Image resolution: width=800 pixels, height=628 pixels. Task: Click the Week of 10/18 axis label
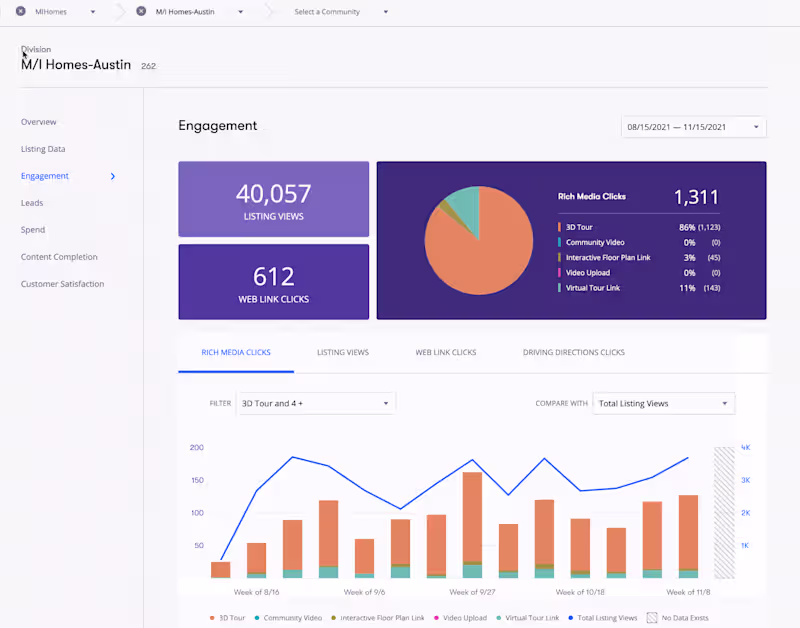(580, 592)
